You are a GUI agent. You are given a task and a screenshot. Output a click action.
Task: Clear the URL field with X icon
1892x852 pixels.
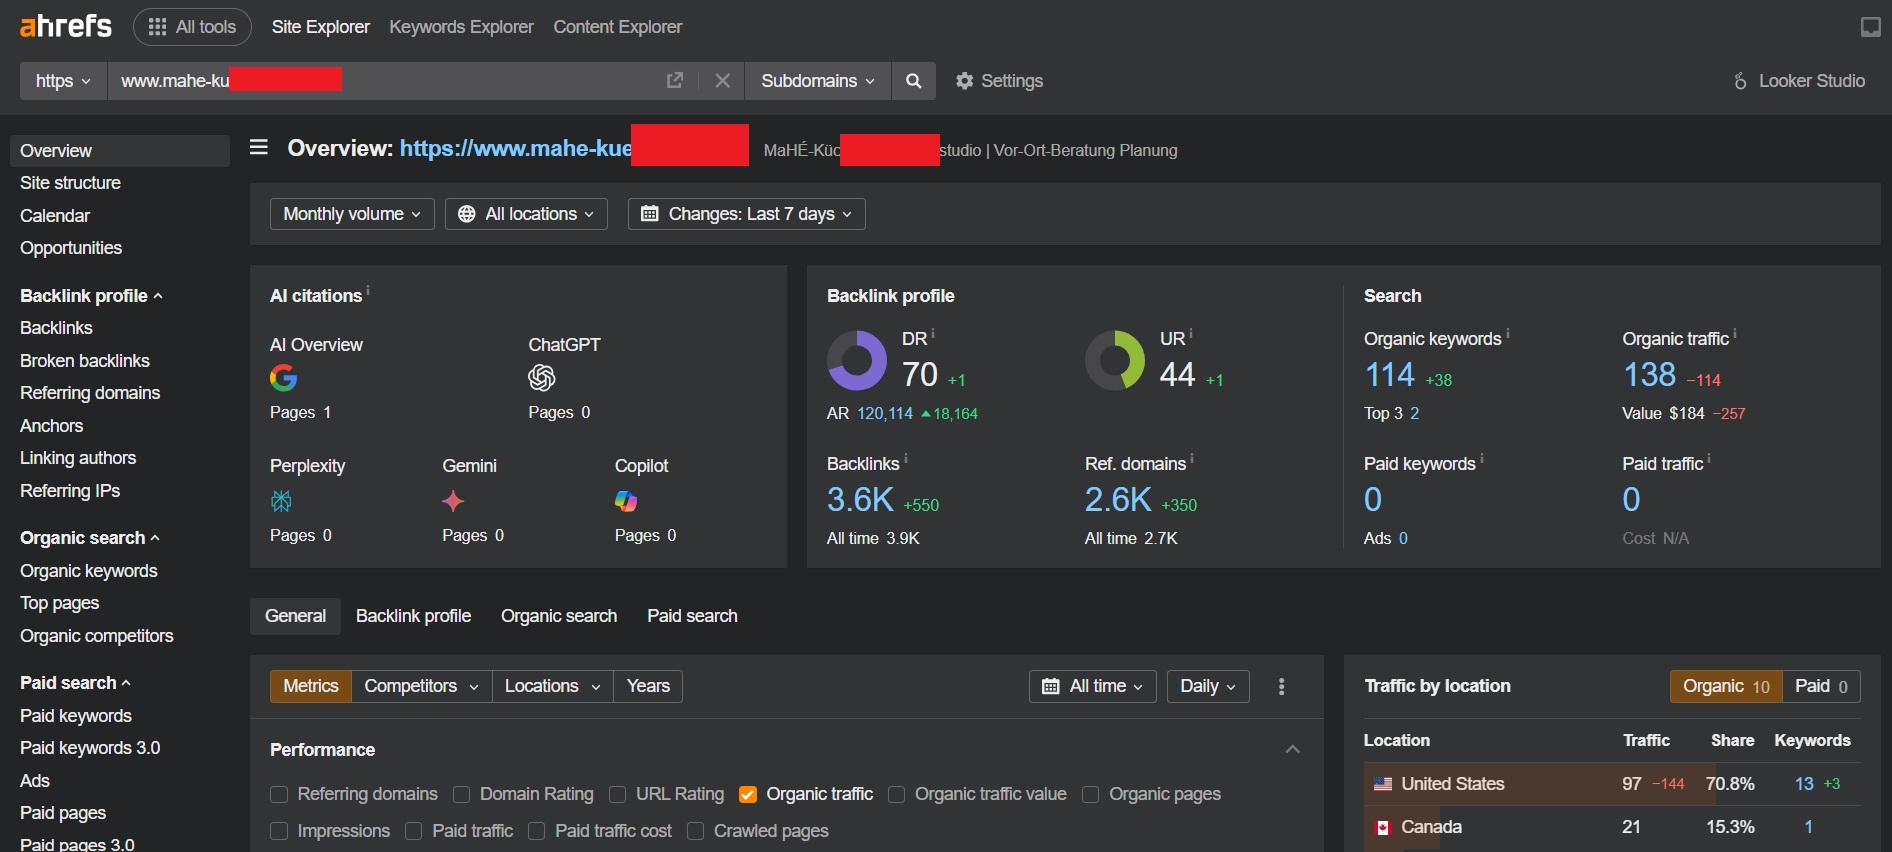(722, 81)
